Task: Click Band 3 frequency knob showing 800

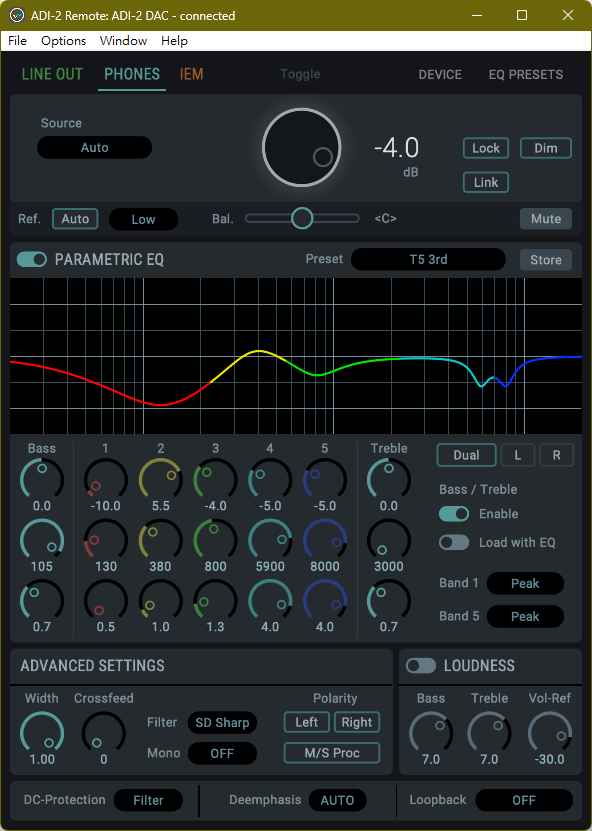Action: 215,540
